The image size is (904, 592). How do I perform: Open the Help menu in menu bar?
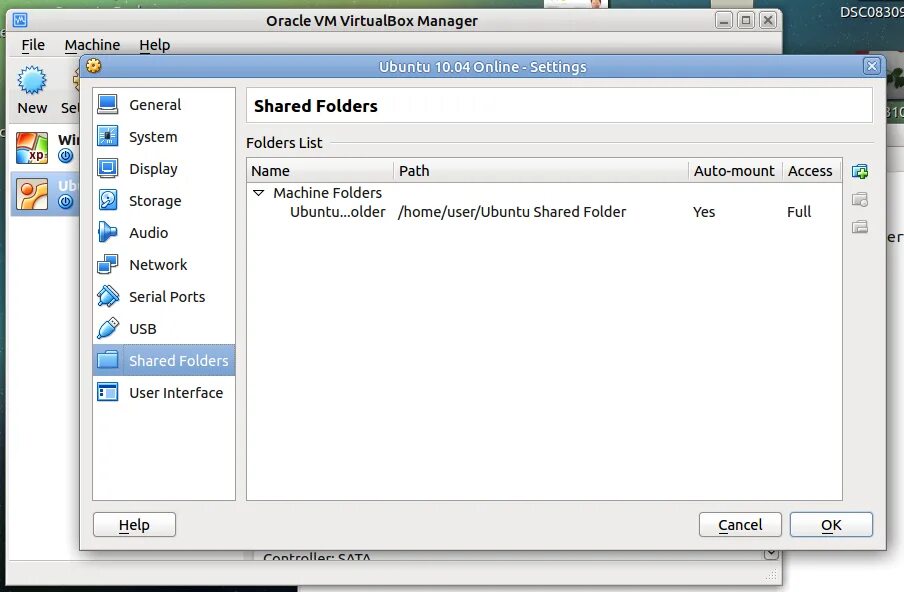155,44
